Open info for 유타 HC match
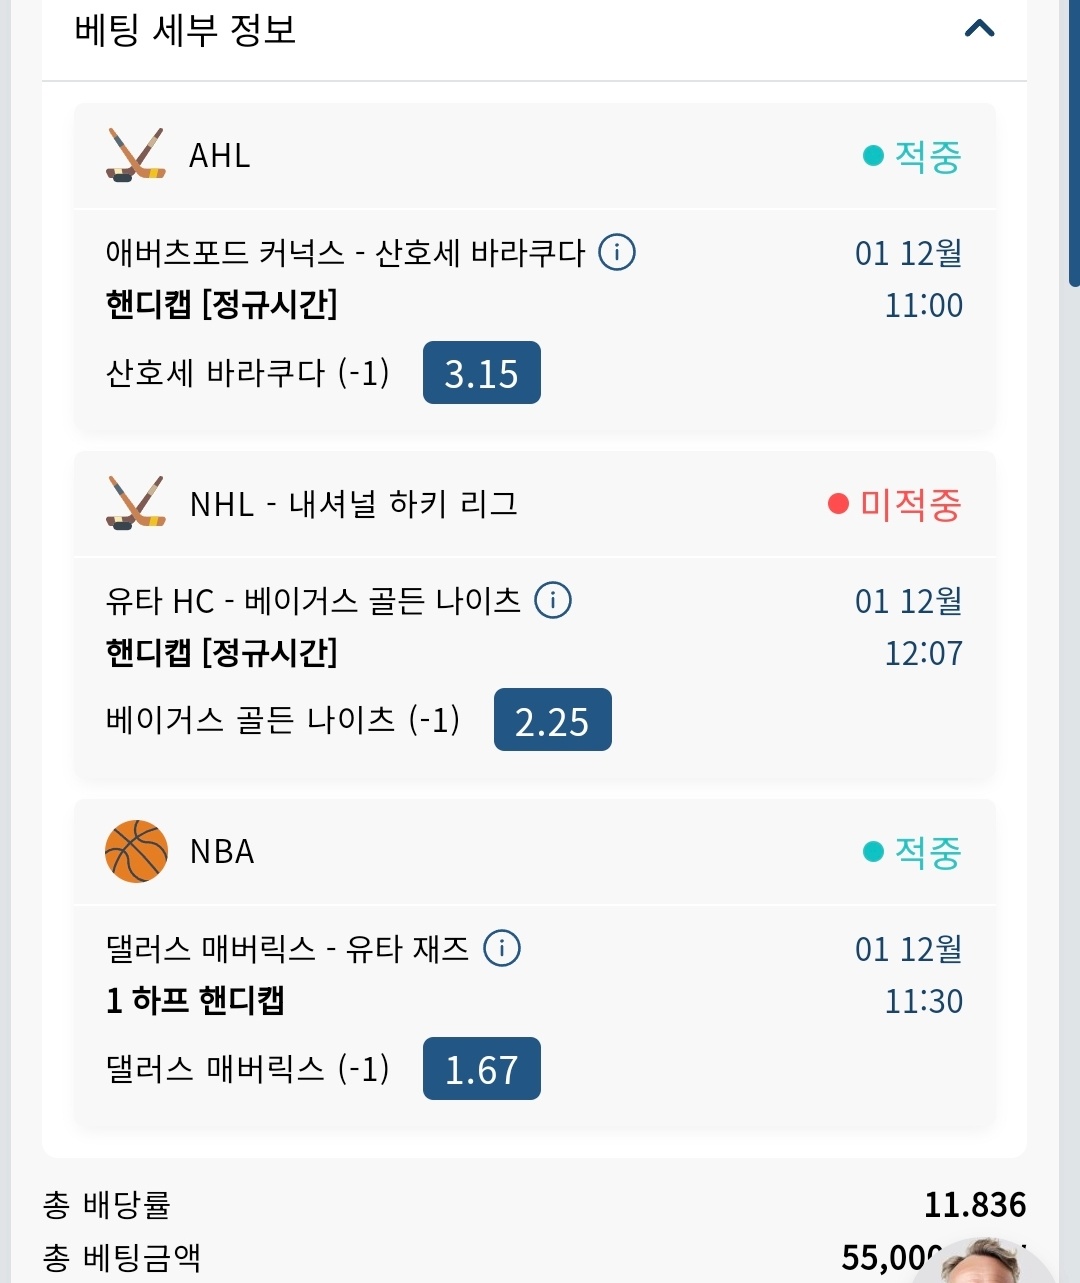Image resolution: width=1080 pixels, height=1283 pixels. coord(553,600)
